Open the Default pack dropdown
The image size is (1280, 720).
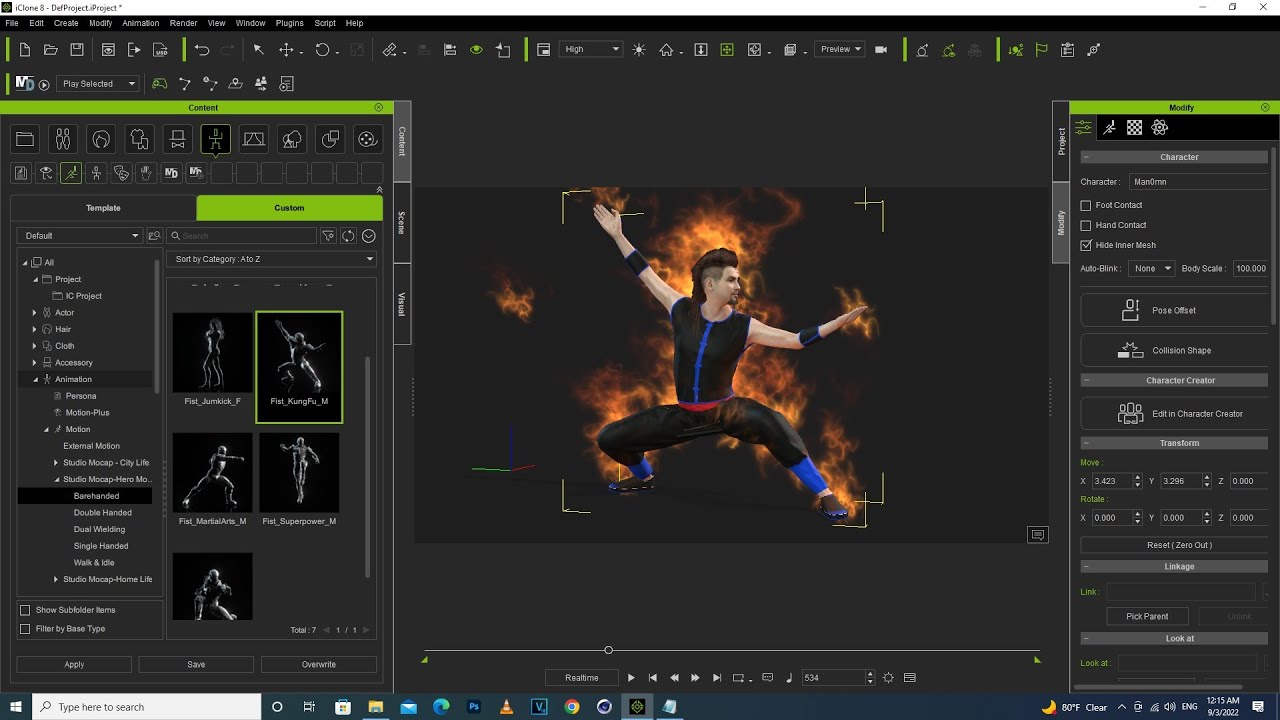[x=79, y=236]
